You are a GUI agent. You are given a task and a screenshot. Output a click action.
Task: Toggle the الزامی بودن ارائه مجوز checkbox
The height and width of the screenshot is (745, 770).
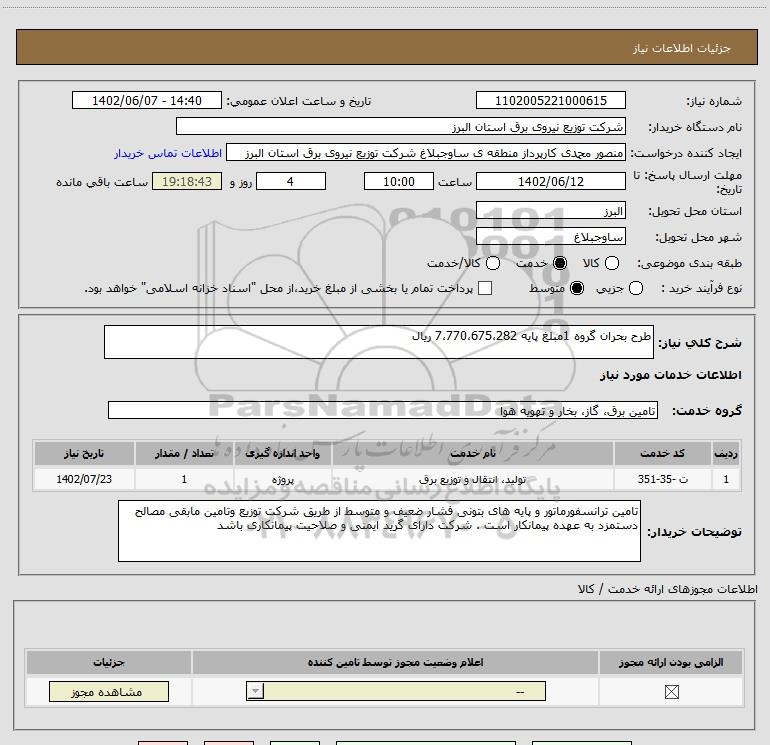pos(671,692)
